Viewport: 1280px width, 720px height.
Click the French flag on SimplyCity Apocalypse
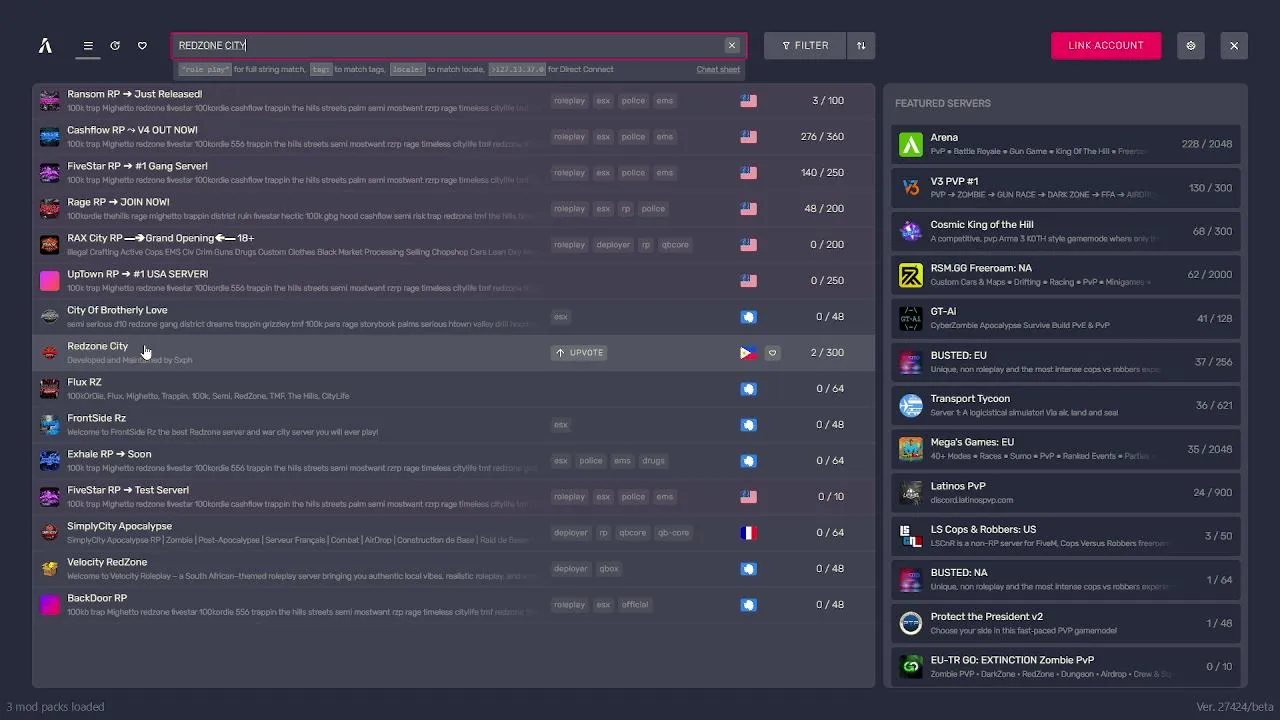pos(748,533)
